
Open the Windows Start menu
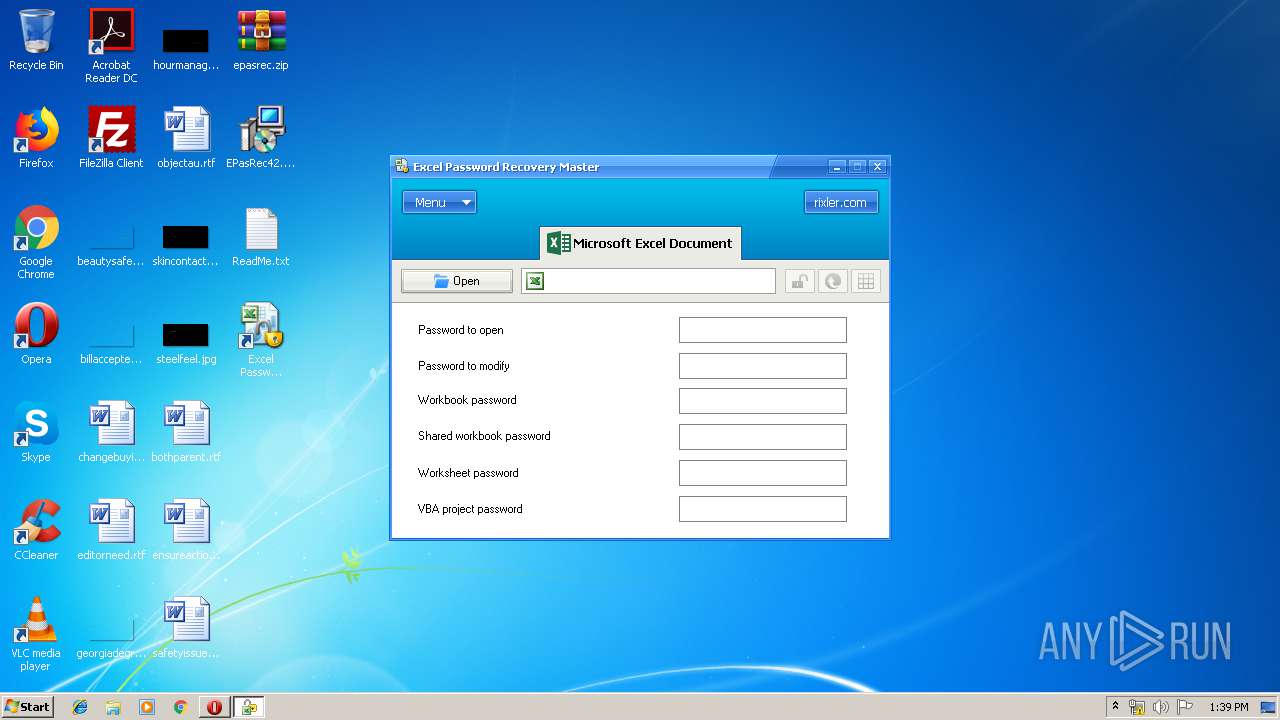[28, 706]
